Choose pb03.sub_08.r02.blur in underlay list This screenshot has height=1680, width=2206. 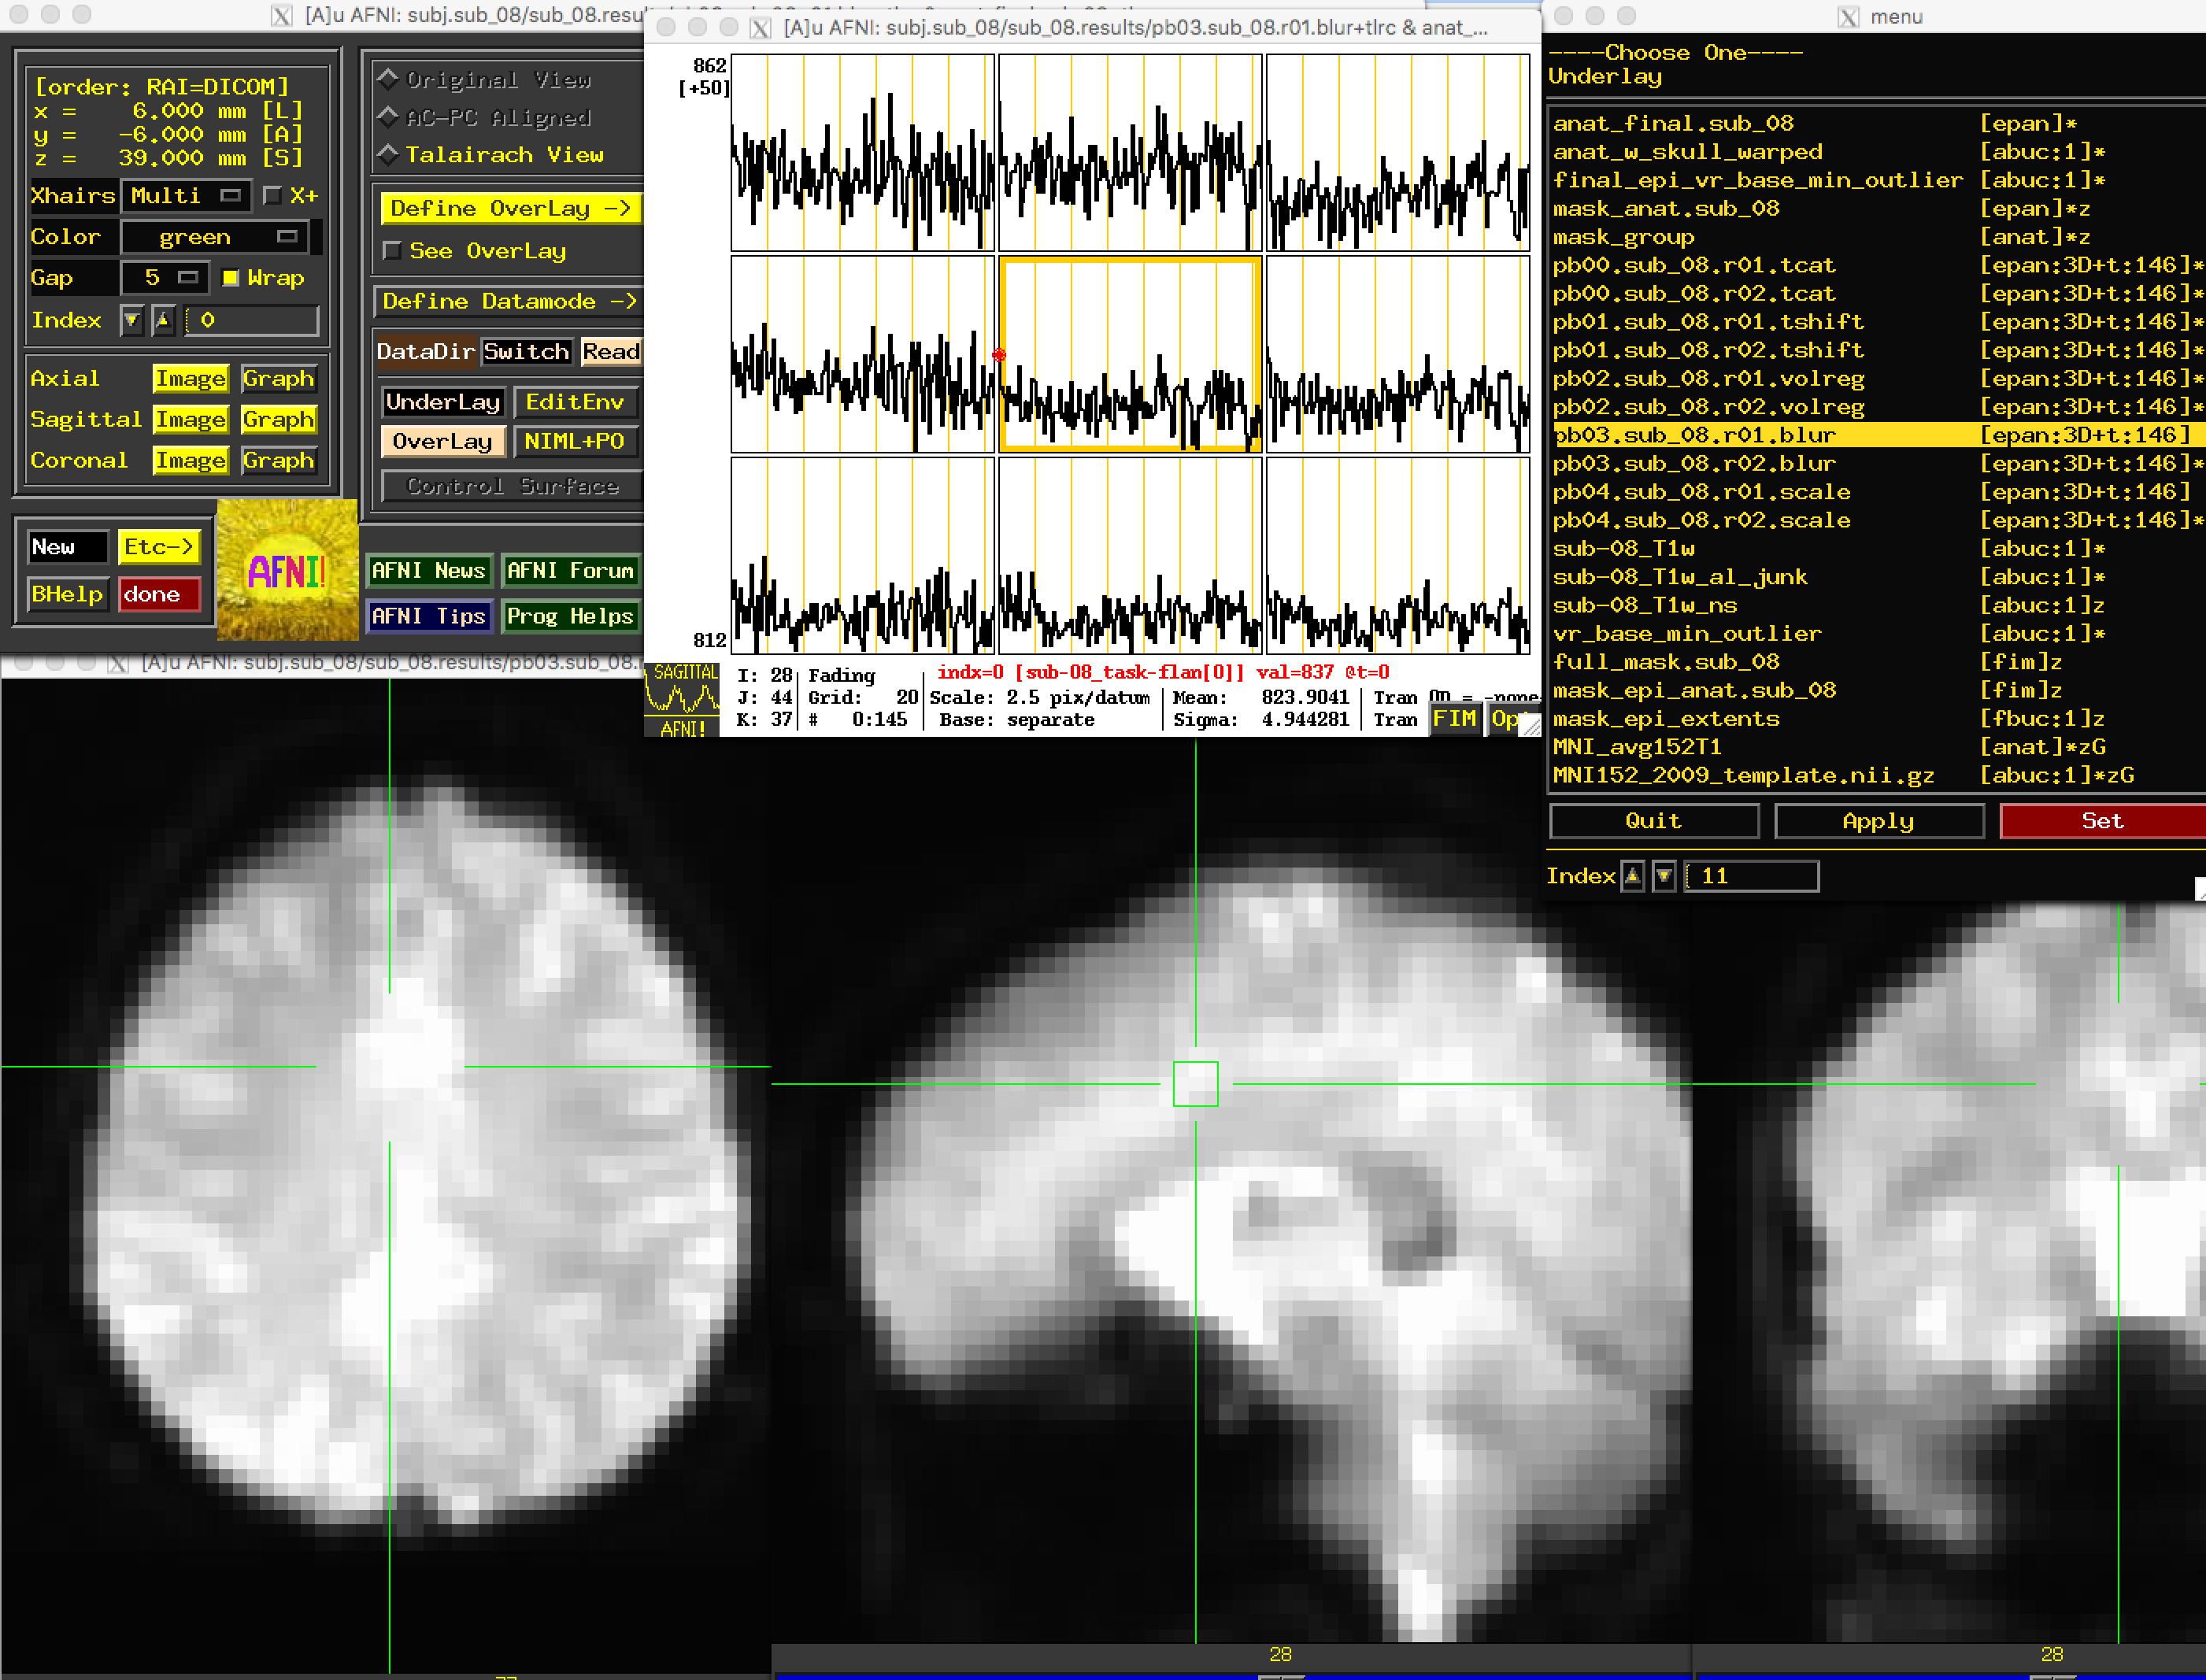click(x=1877, y=464)
